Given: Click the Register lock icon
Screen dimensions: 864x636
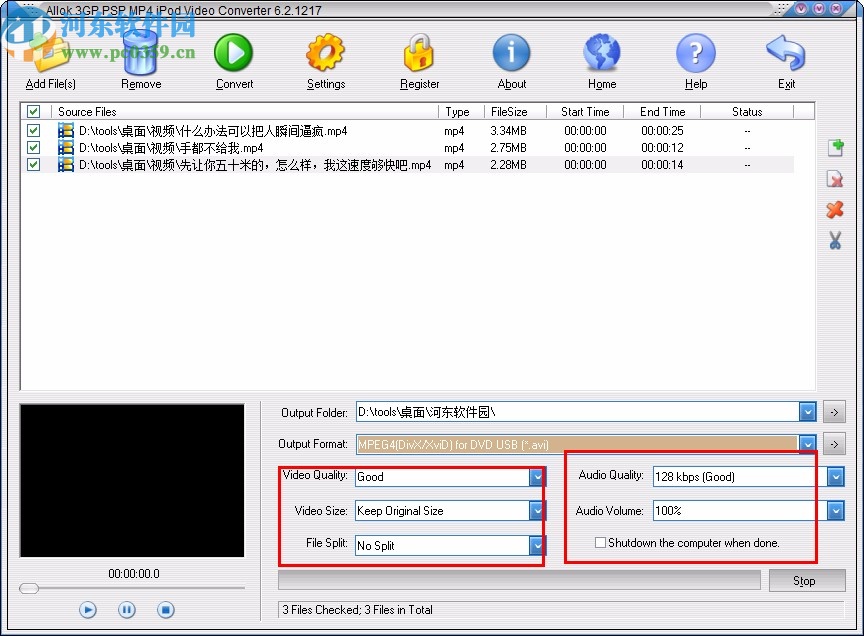Looking at the screenshot, I should coord(419,55).
